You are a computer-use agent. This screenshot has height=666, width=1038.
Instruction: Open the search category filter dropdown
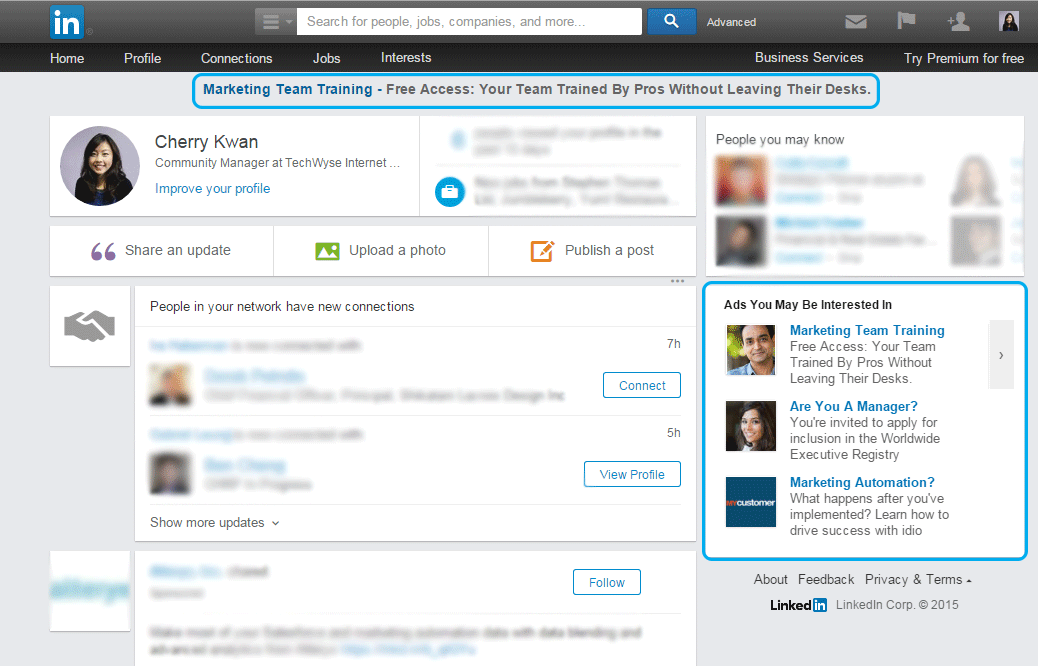pyautogui.click(x=275, y=21)
